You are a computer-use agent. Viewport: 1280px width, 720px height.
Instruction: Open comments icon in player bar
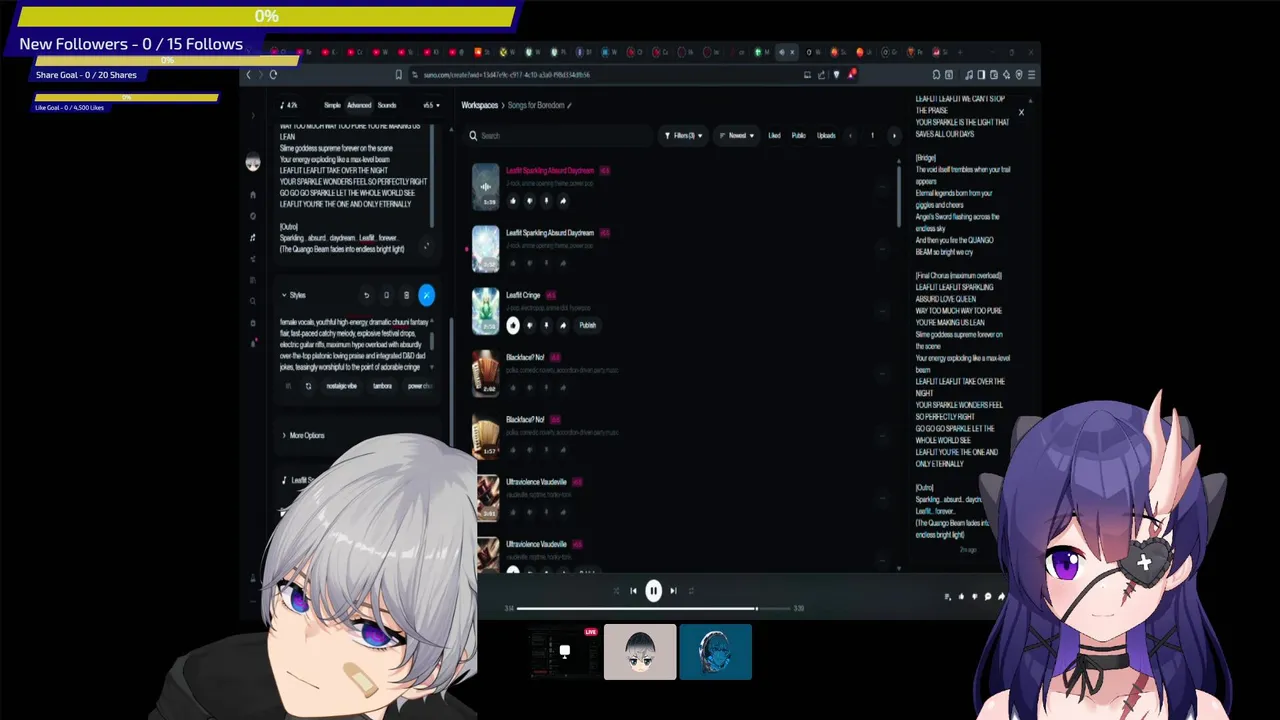pyautogui.click(x=988, y=597)
